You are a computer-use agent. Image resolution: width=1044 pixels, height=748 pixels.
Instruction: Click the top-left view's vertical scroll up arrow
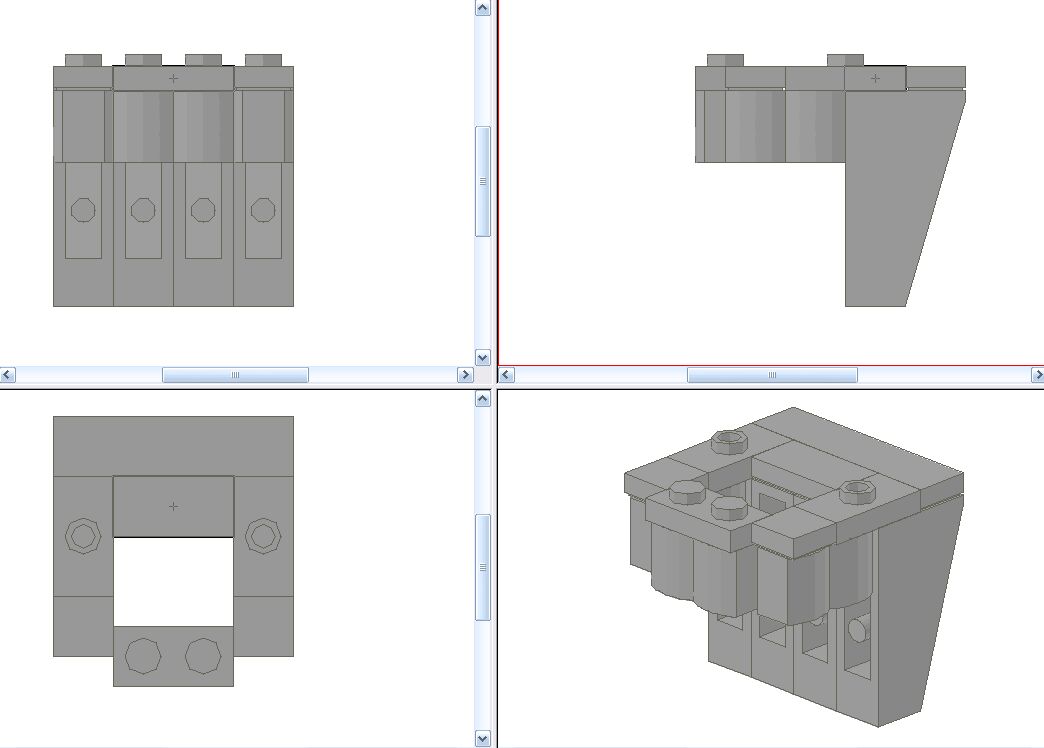(483, 8)
